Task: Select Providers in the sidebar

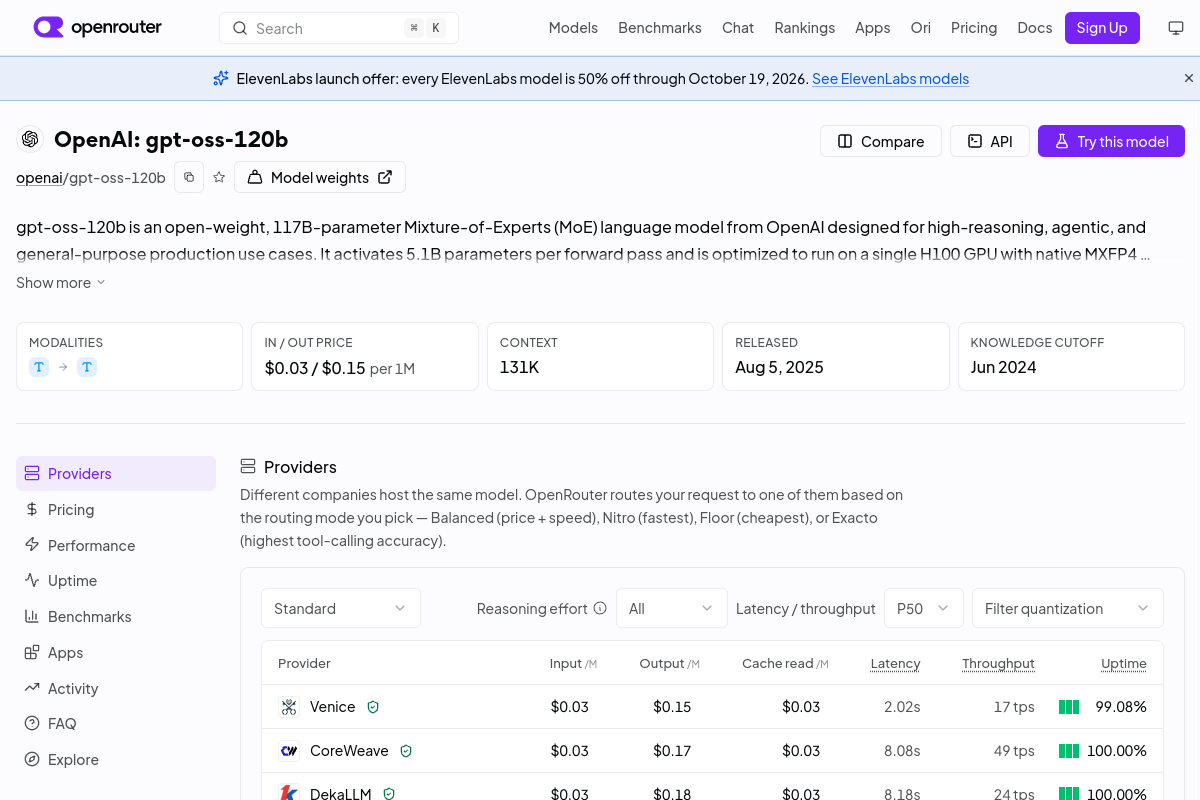Action: point(116,474)
